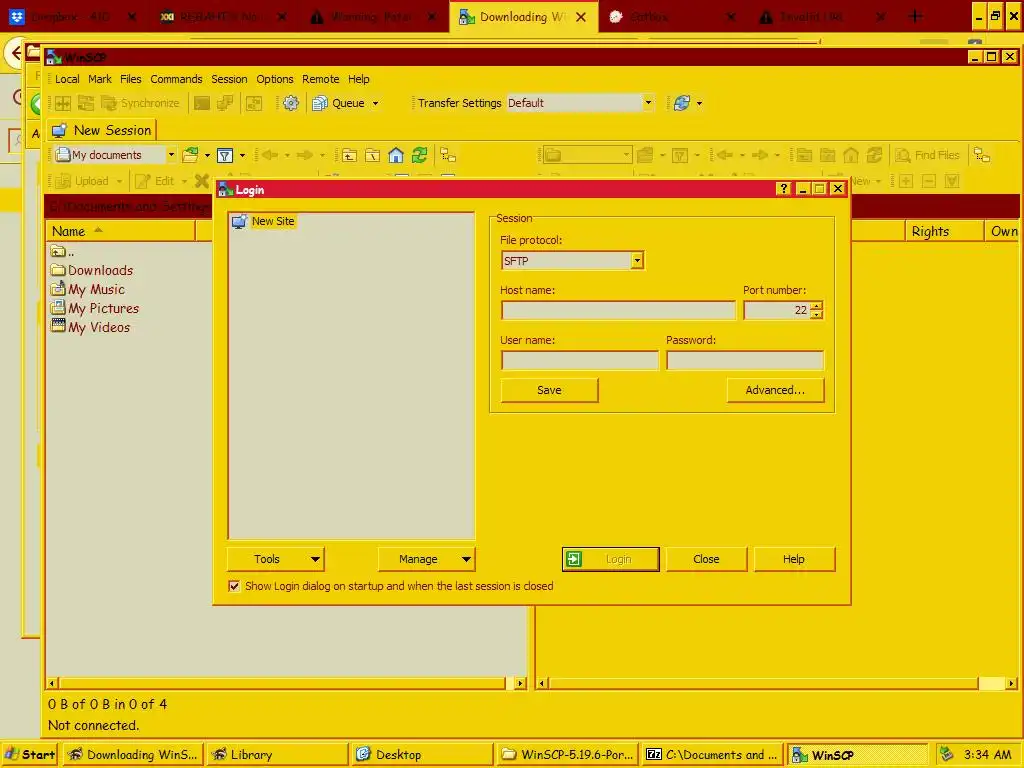The width and height of the screenshot is (1024, 768).
Task: Click the Synchronize Browsing icon left of the gear
Action: pyautogui.click(x=254, y=103)
